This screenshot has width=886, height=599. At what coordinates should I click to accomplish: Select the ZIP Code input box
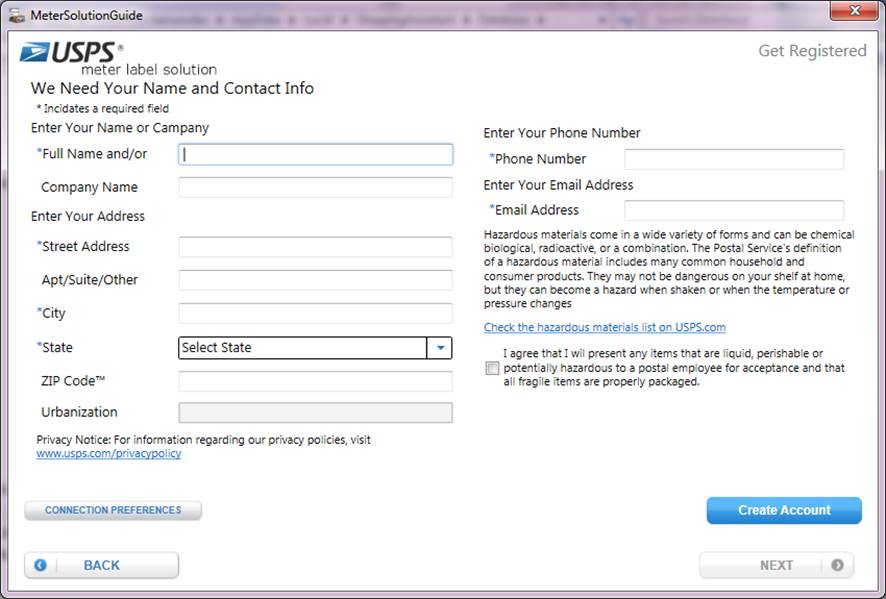click(x=315, y=381)
